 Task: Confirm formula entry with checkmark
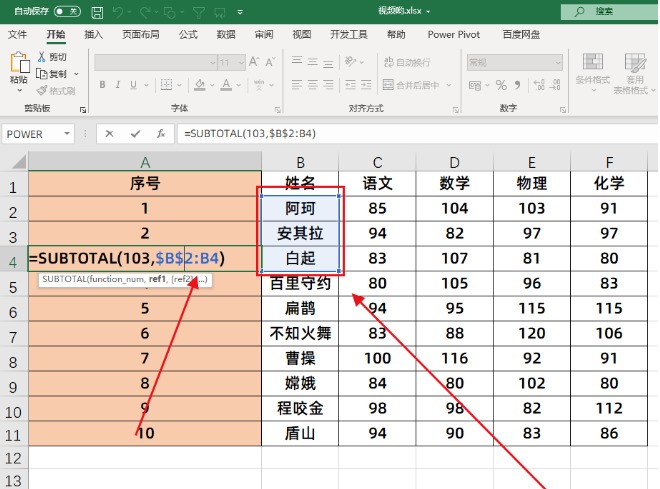135,134
